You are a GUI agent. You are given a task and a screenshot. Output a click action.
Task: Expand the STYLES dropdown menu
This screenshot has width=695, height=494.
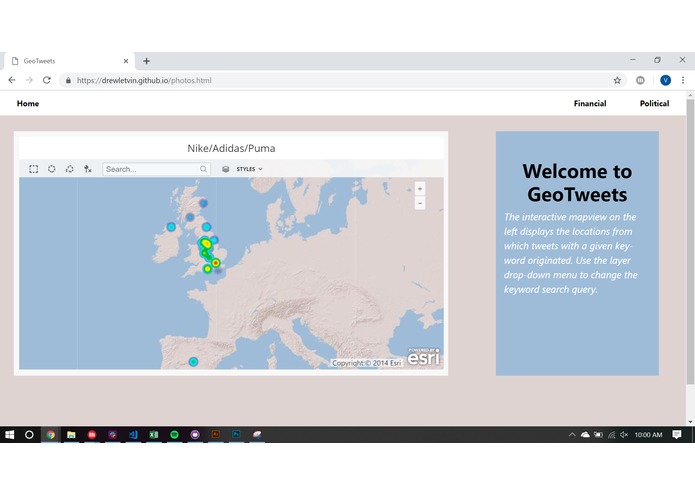pyautogui.click(x=249, y=169)
